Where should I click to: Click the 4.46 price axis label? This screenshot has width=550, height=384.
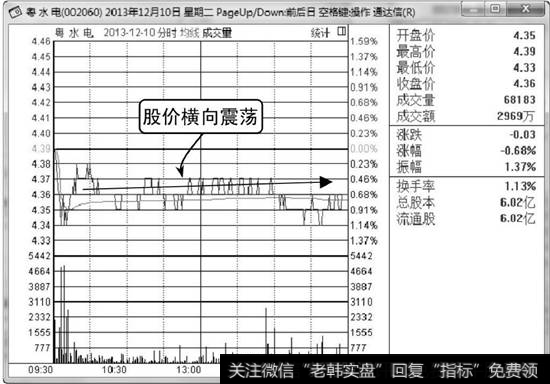41,41
